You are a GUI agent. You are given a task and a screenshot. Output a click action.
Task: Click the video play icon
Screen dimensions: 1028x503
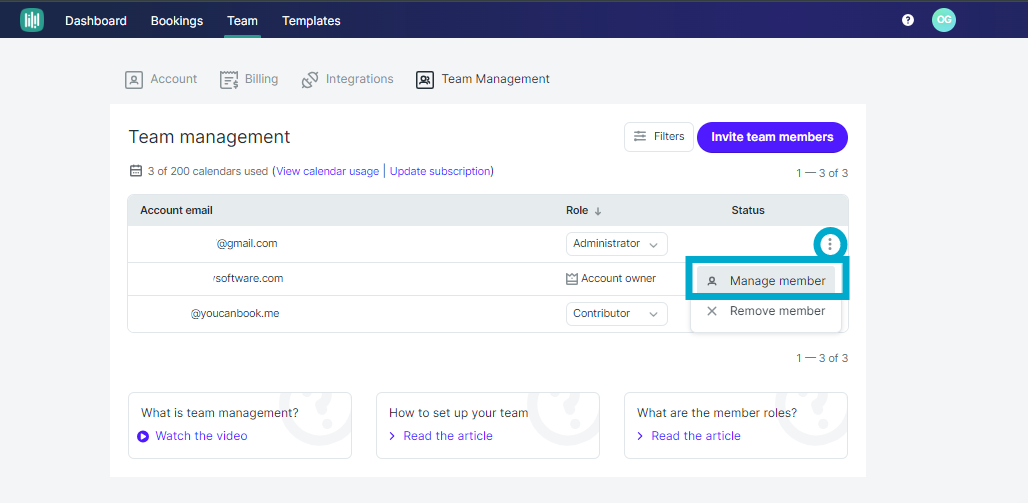143,436
